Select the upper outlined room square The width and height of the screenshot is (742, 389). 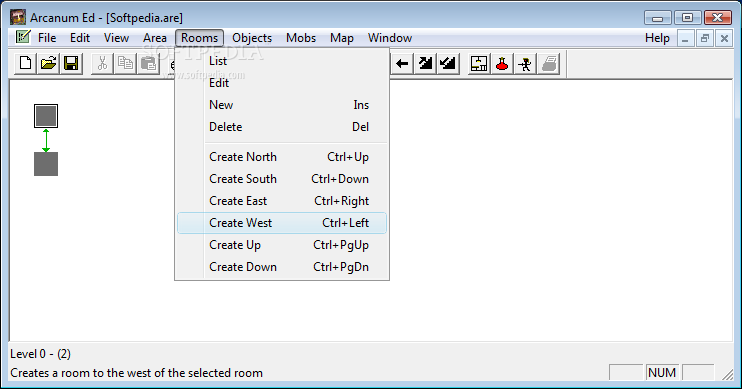[x=46, y=116]
